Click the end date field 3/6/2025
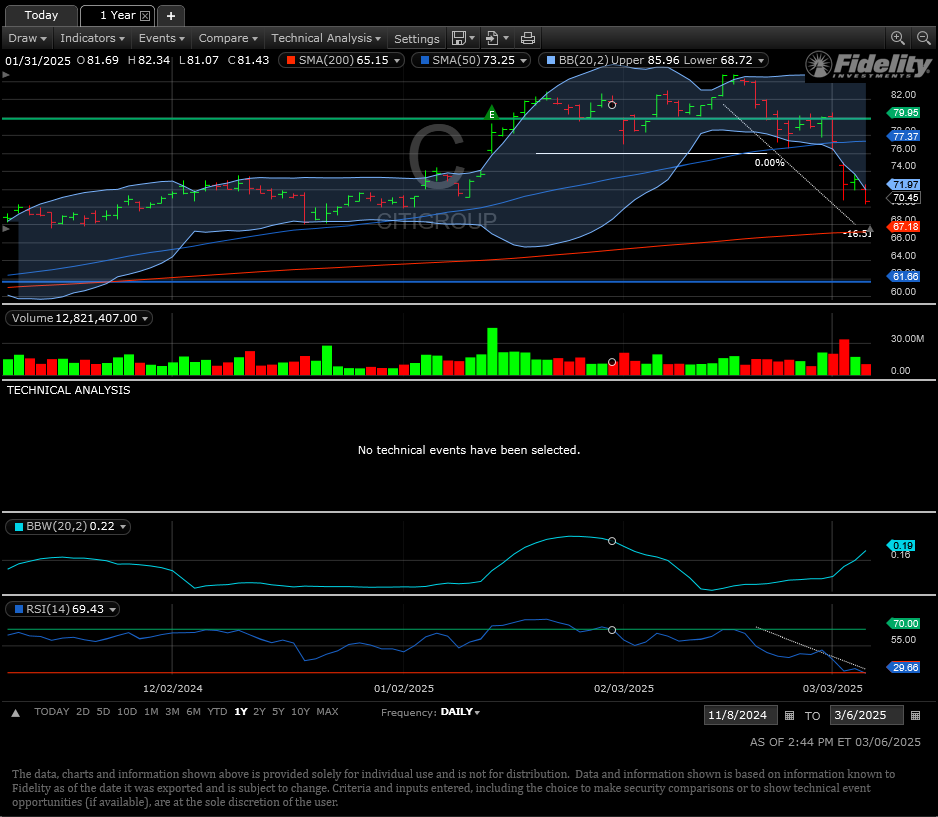The image size is (938, 817). tap(866, 715)
